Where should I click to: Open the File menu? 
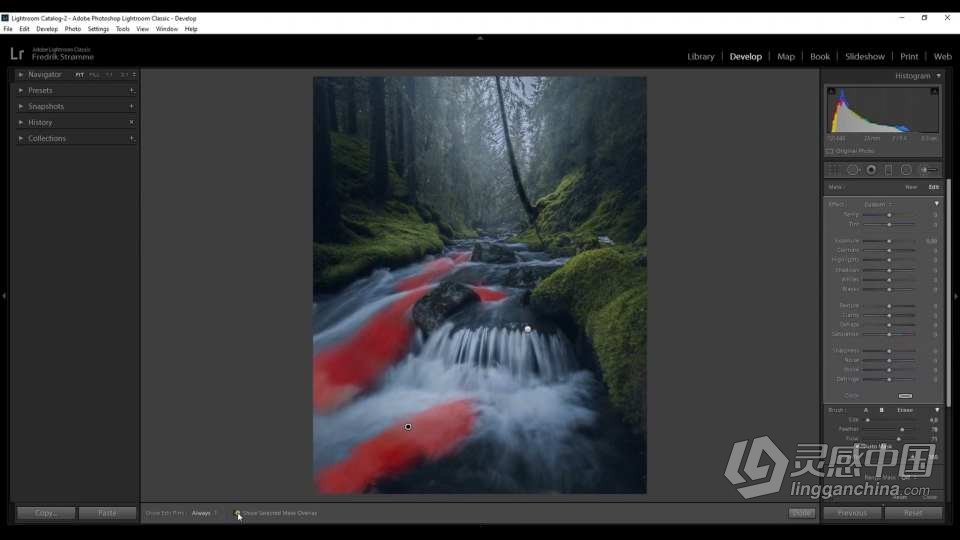(x=8, y=29)
